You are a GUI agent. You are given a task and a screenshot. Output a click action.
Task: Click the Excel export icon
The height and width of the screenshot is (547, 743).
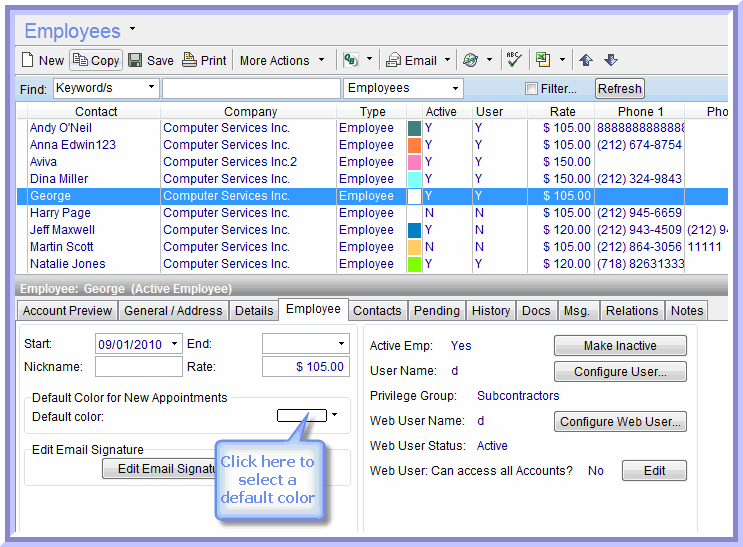(542, 61)
